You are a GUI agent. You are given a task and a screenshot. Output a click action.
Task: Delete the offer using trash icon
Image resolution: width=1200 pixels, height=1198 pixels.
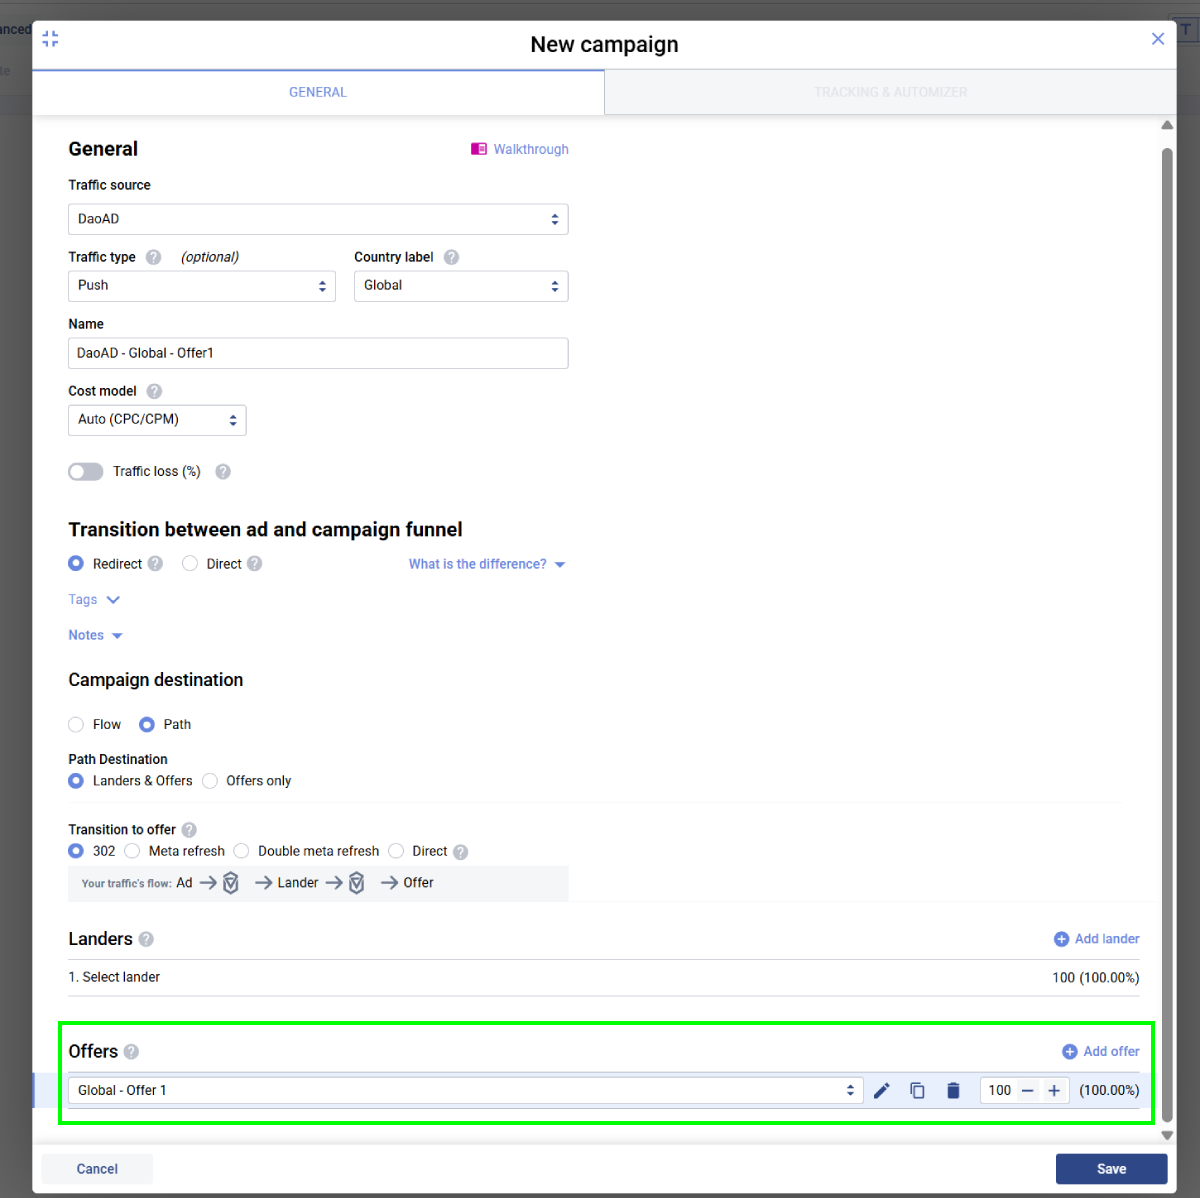(953, 1090)
